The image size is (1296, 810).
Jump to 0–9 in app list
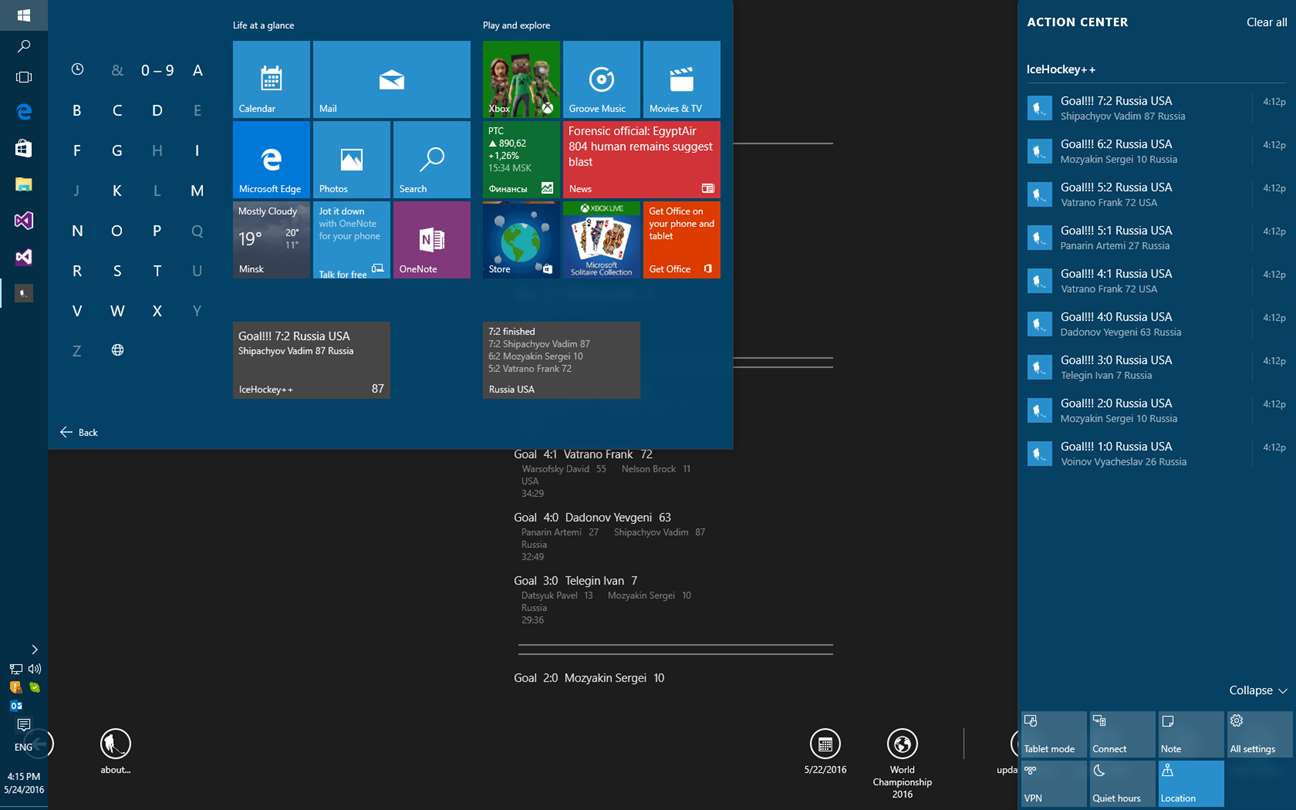point(157,70)
